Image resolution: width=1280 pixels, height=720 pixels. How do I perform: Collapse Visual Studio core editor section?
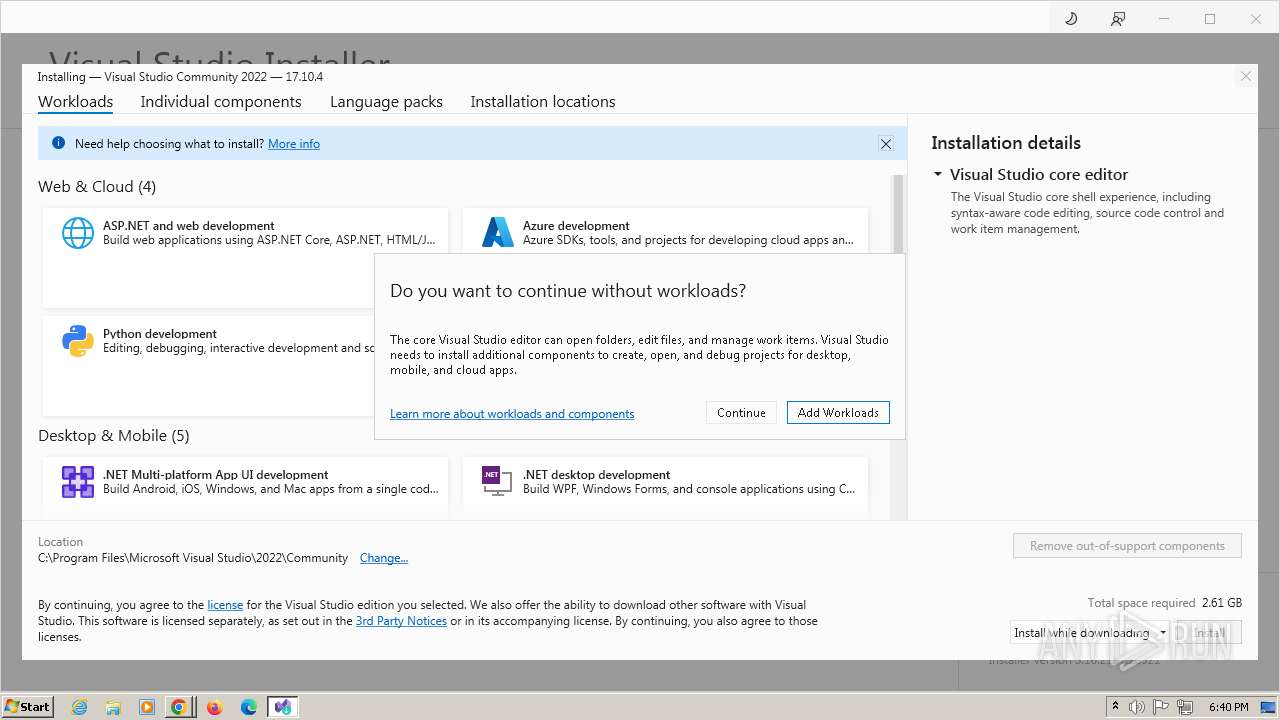[x=938, y=174]
